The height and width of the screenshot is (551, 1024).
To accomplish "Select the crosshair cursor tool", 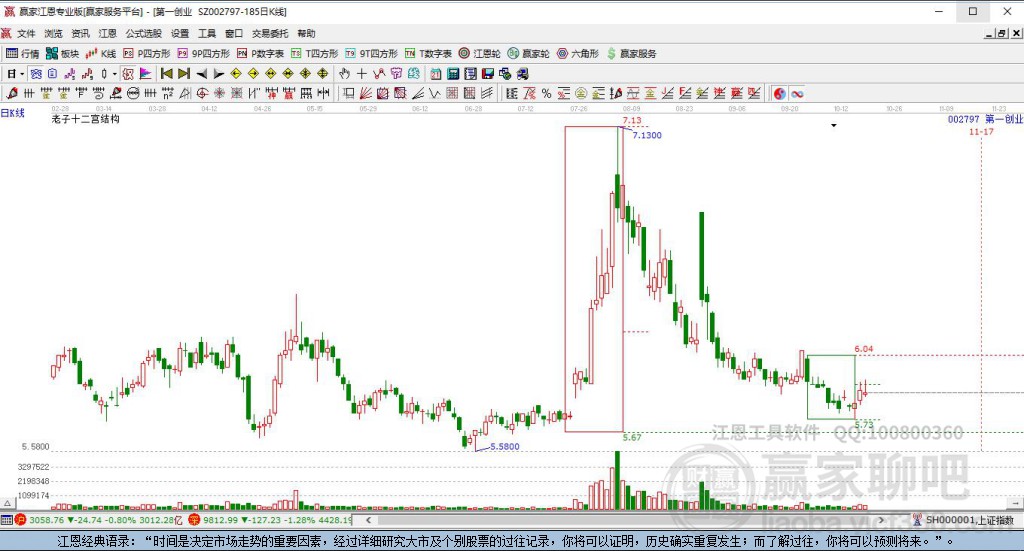I will click(362, 74).
